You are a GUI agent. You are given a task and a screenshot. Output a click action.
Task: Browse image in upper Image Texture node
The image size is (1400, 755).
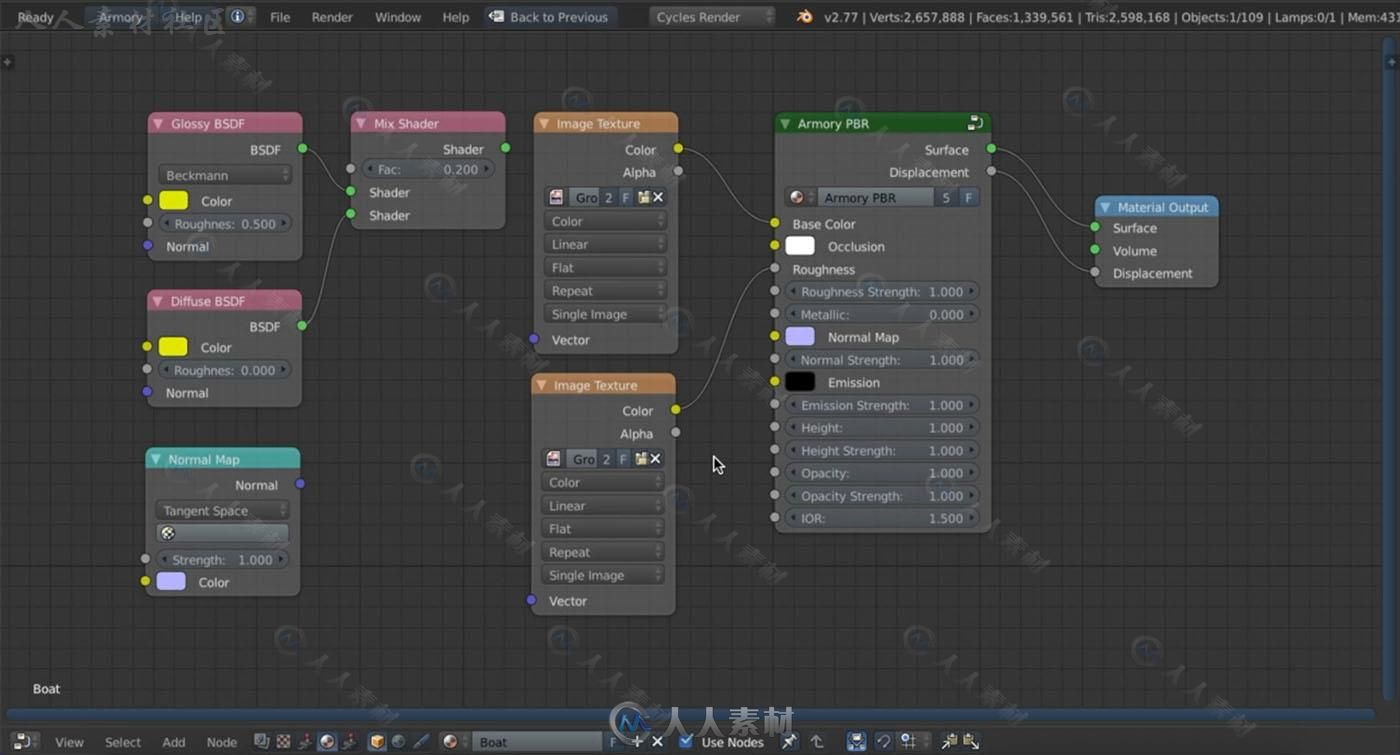point(556,197)
